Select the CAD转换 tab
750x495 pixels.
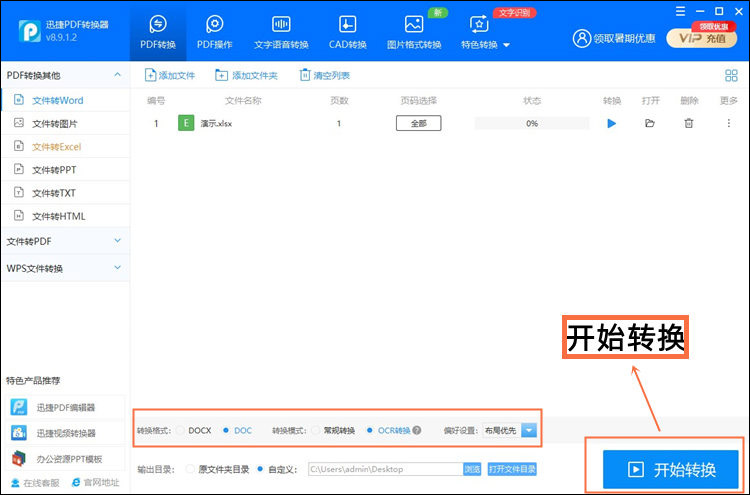[x=347, y=33]
